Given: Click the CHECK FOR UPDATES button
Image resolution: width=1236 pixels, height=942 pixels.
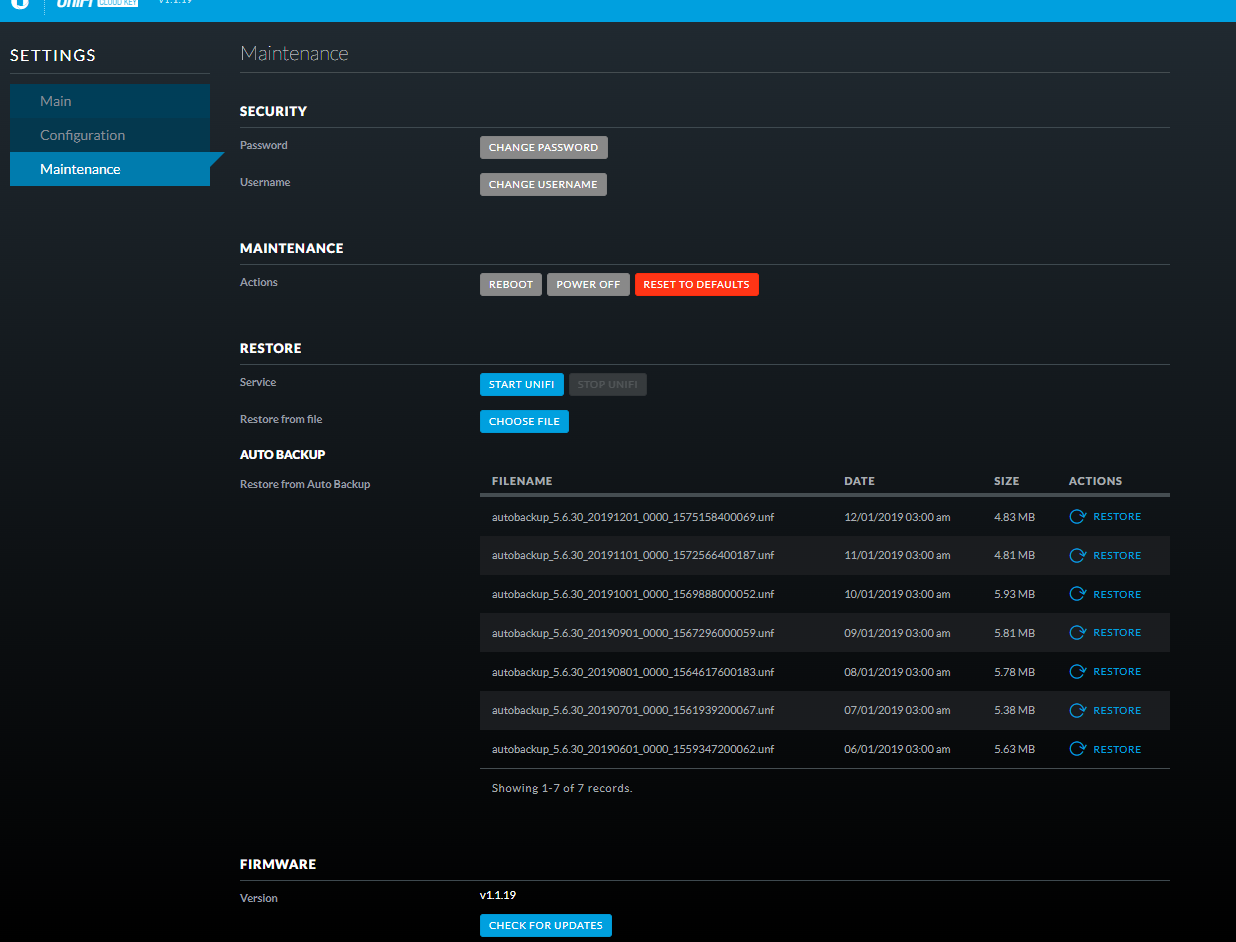Looking at the screenshot, I should (546, 925).
